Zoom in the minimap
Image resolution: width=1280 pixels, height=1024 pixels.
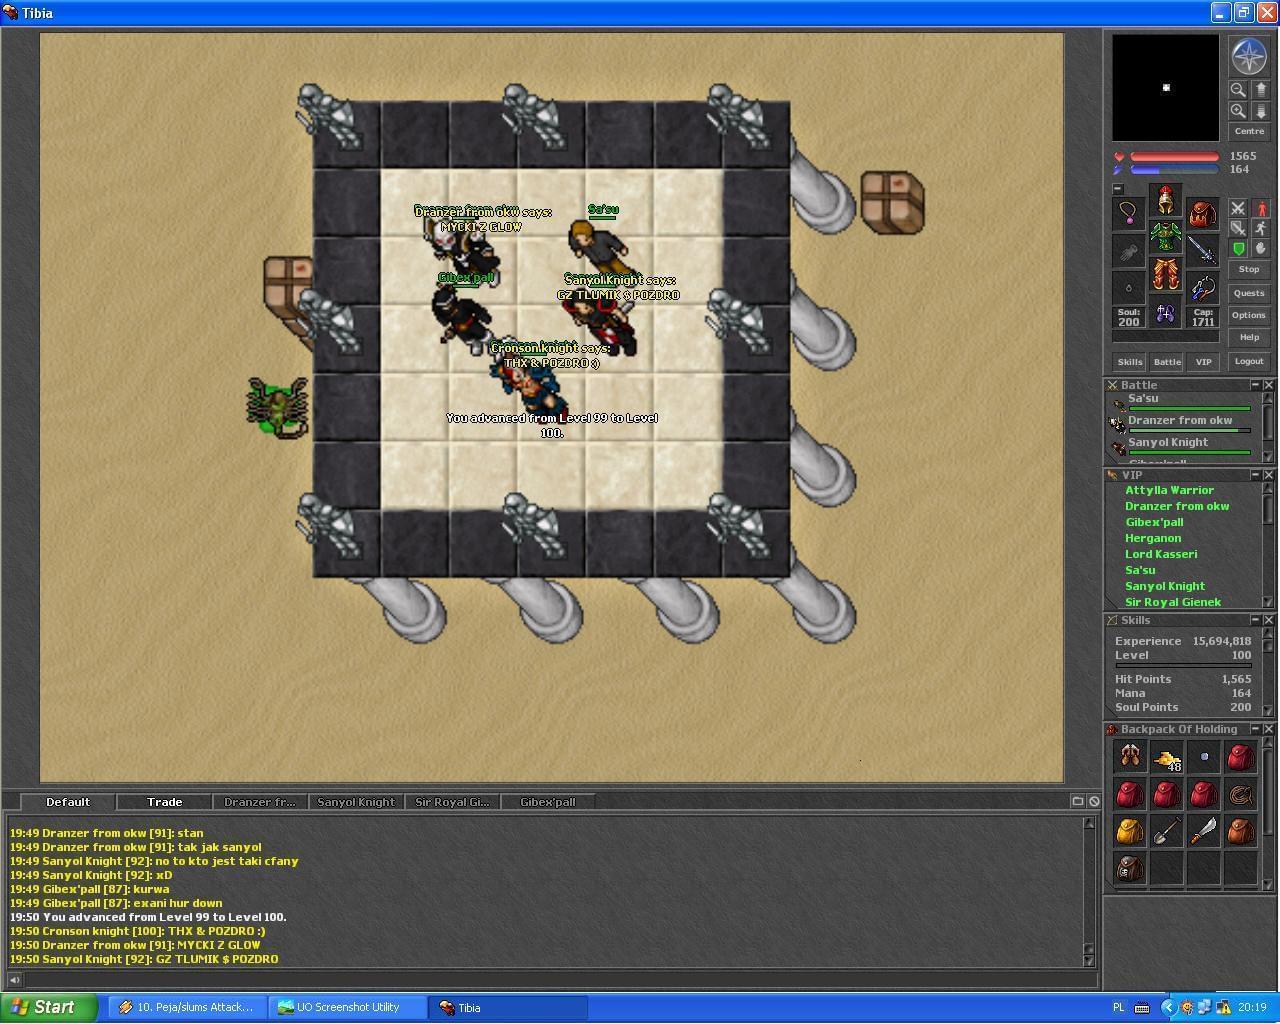pyautogui.click(x=1238, y=111)
